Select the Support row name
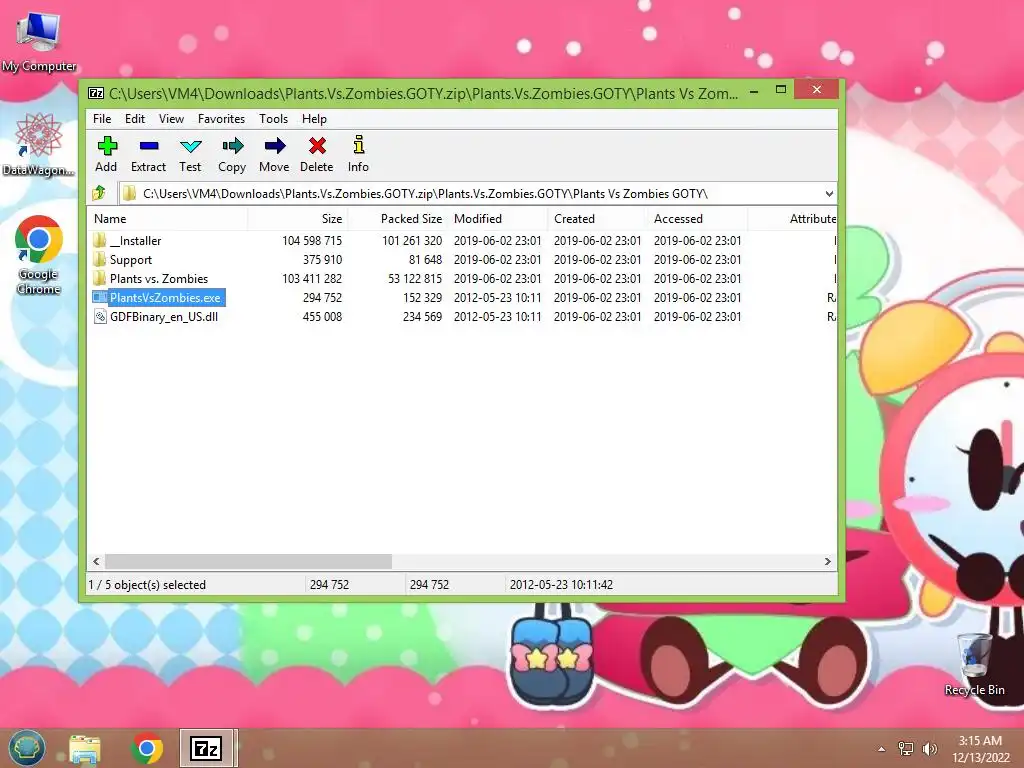 pyautogui.click(x=131, y=260)
